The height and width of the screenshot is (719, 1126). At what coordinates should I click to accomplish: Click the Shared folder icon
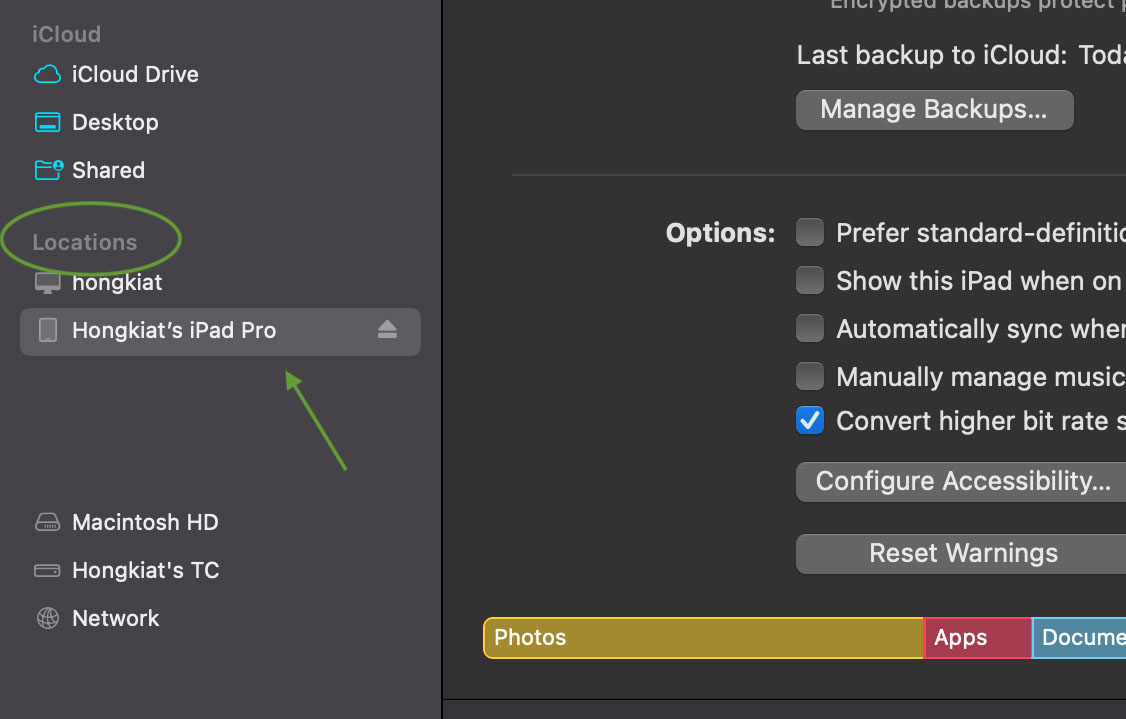click(49, 170)
